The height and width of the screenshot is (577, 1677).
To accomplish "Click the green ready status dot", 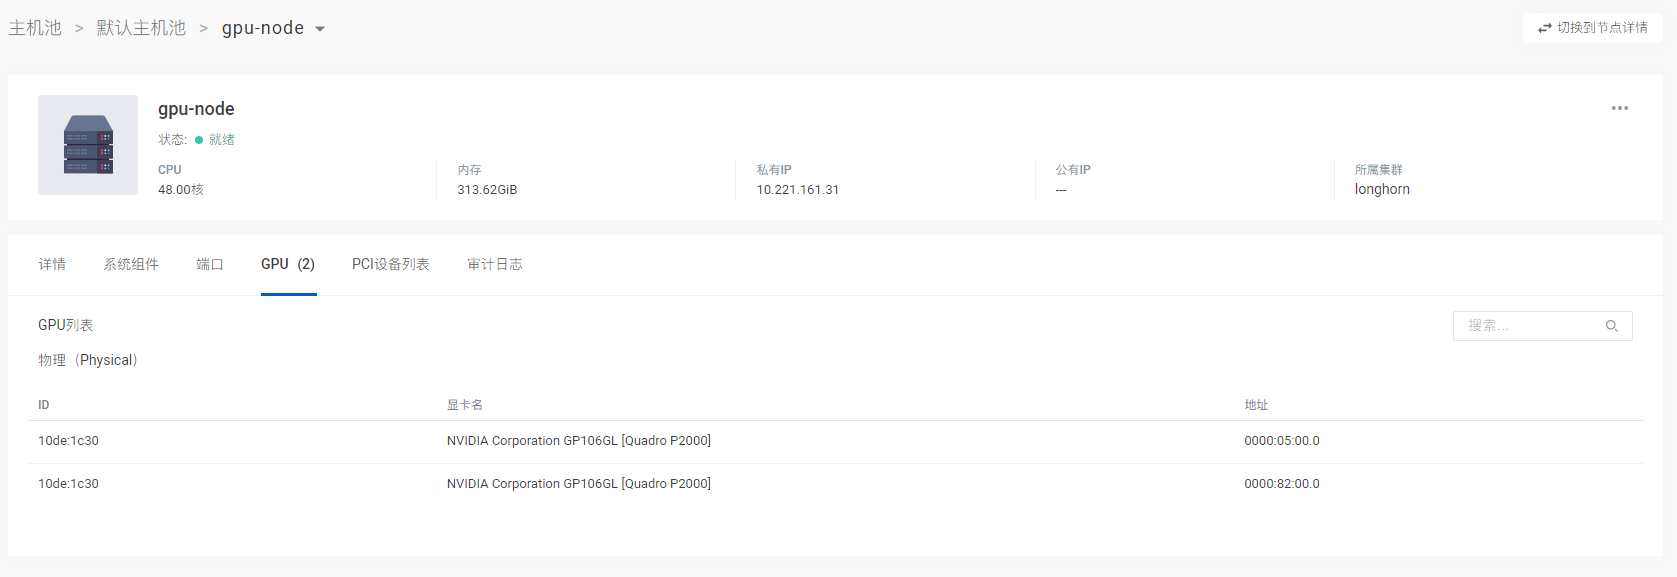I will pyautogui.click(x=199, y=140).
